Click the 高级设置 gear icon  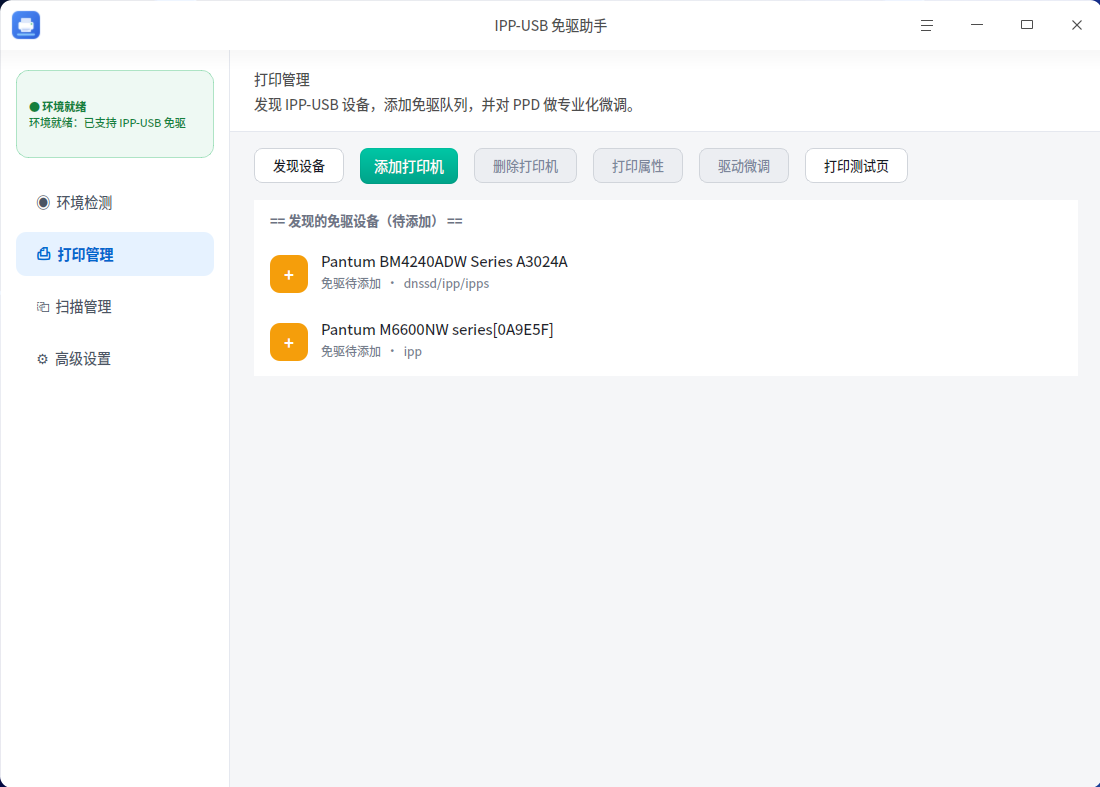pyautogui.click(x=43, y=359)
